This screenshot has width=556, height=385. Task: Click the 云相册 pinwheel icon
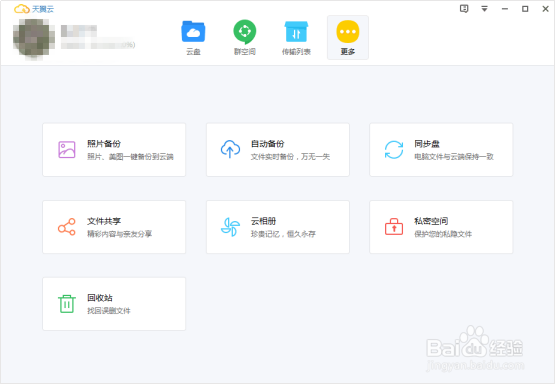[x=230, y=227]
